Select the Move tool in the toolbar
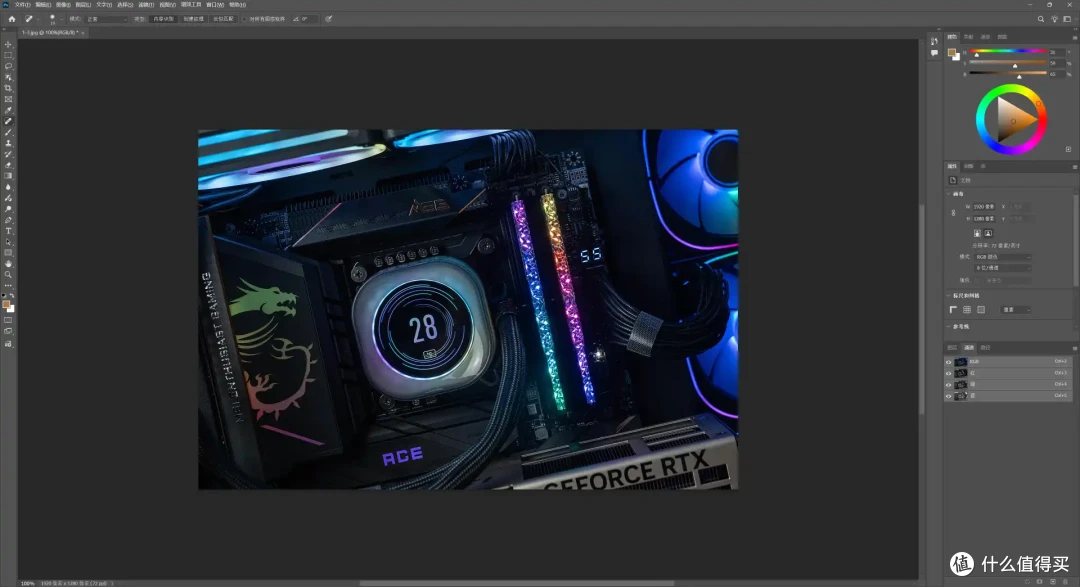The image size is (1080, 587). tap(8, 44)
